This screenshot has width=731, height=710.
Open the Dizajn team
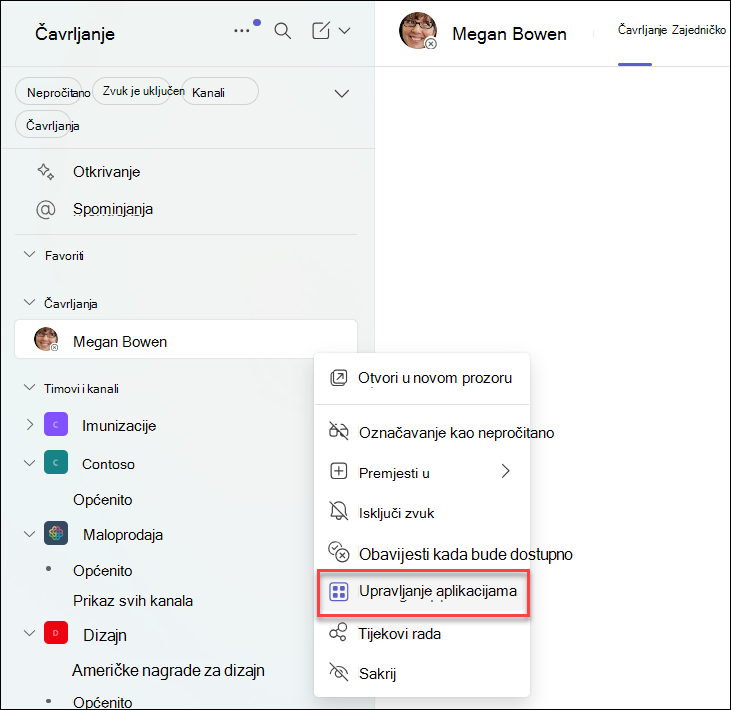click(x=105, y=635)
